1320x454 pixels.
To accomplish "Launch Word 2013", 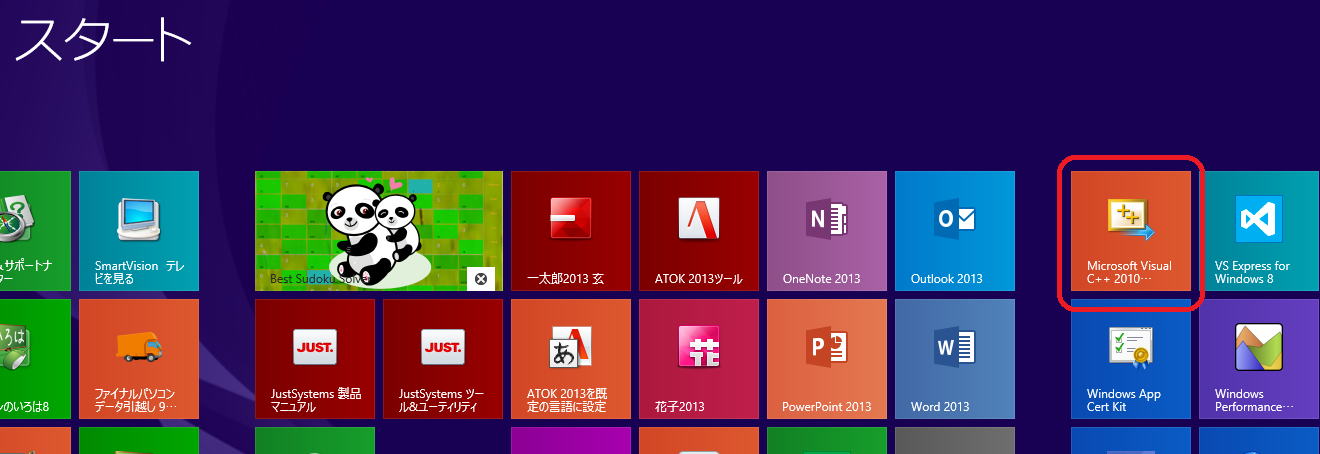I will pos(955,359).
